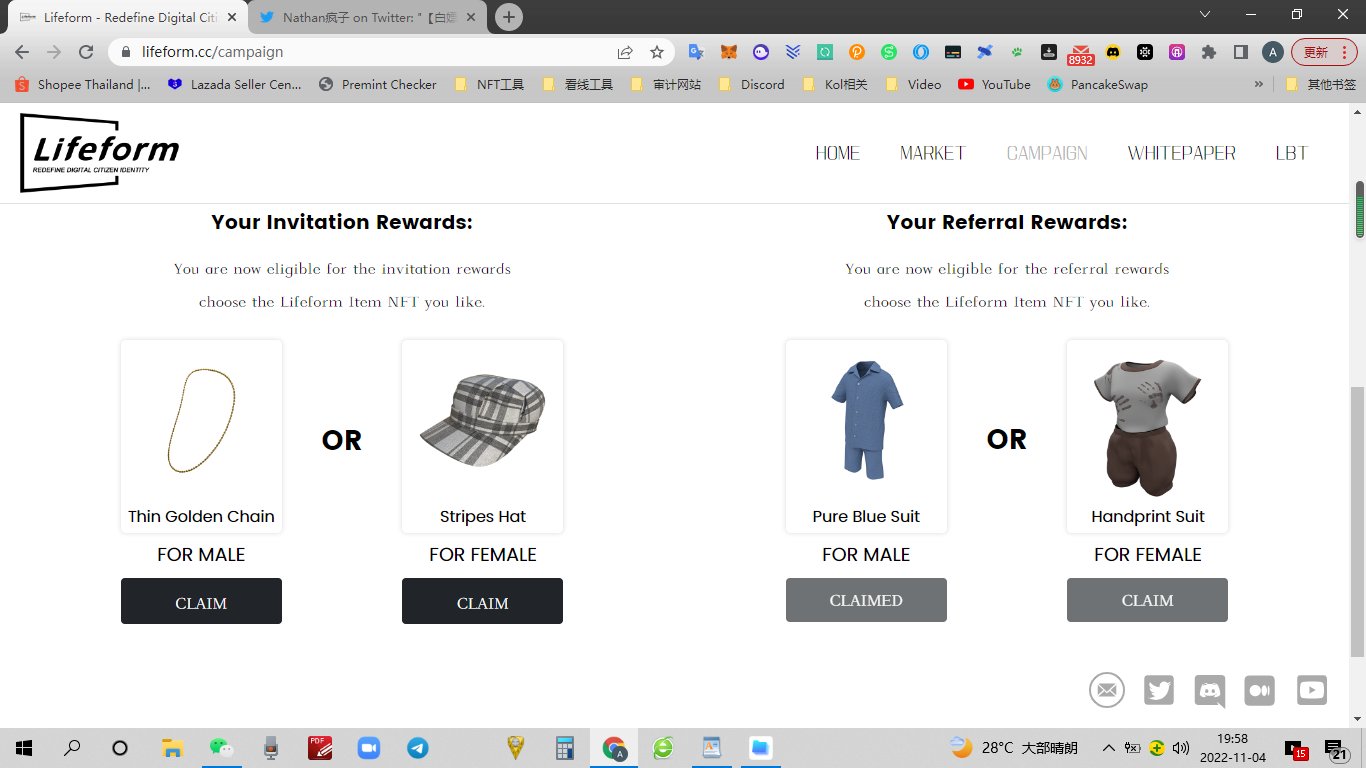Open the Lifeform Twitter icon
1366x768 pixels.
pyautogui.click(x=1159, y=690)
